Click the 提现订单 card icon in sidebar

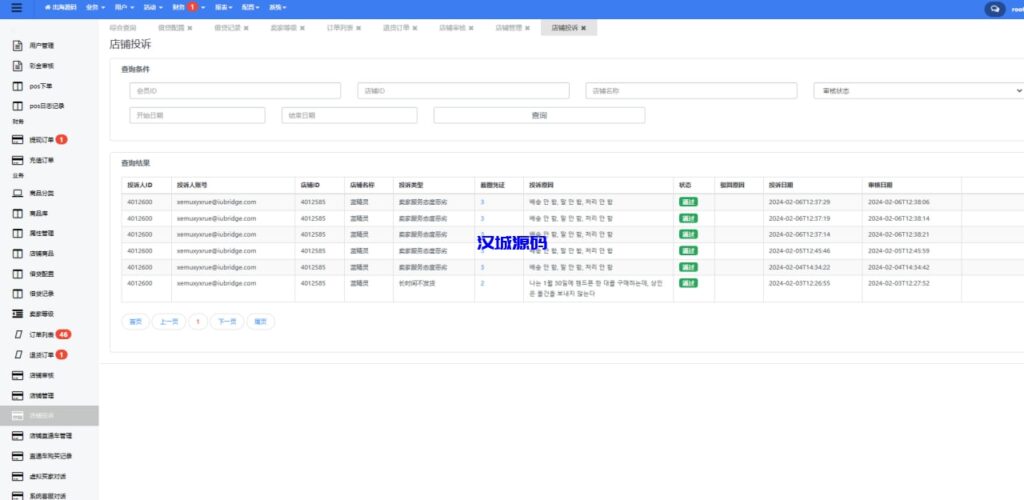(x=17, y=140)
